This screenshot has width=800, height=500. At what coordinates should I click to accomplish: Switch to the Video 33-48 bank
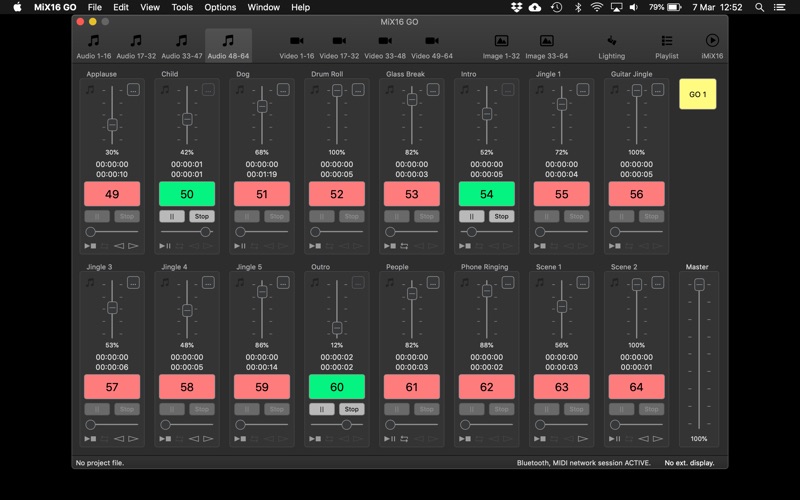point(385,46)
